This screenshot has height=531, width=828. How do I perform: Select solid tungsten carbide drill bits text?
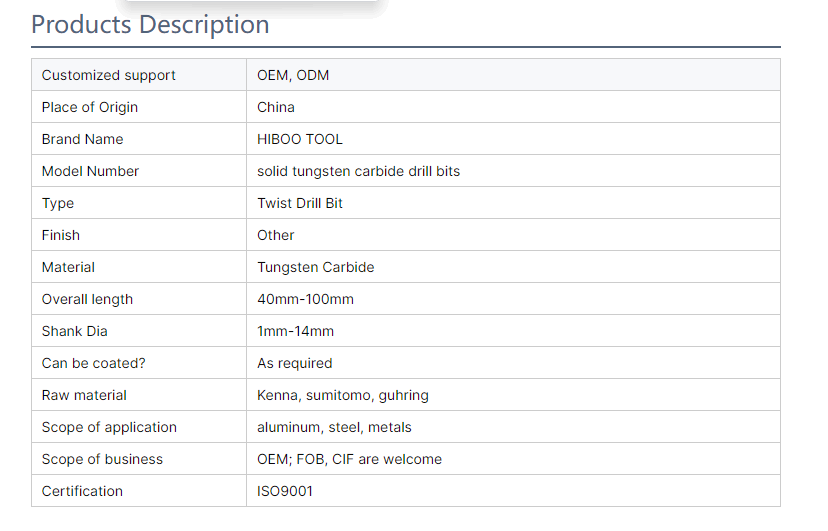point(358,171)
